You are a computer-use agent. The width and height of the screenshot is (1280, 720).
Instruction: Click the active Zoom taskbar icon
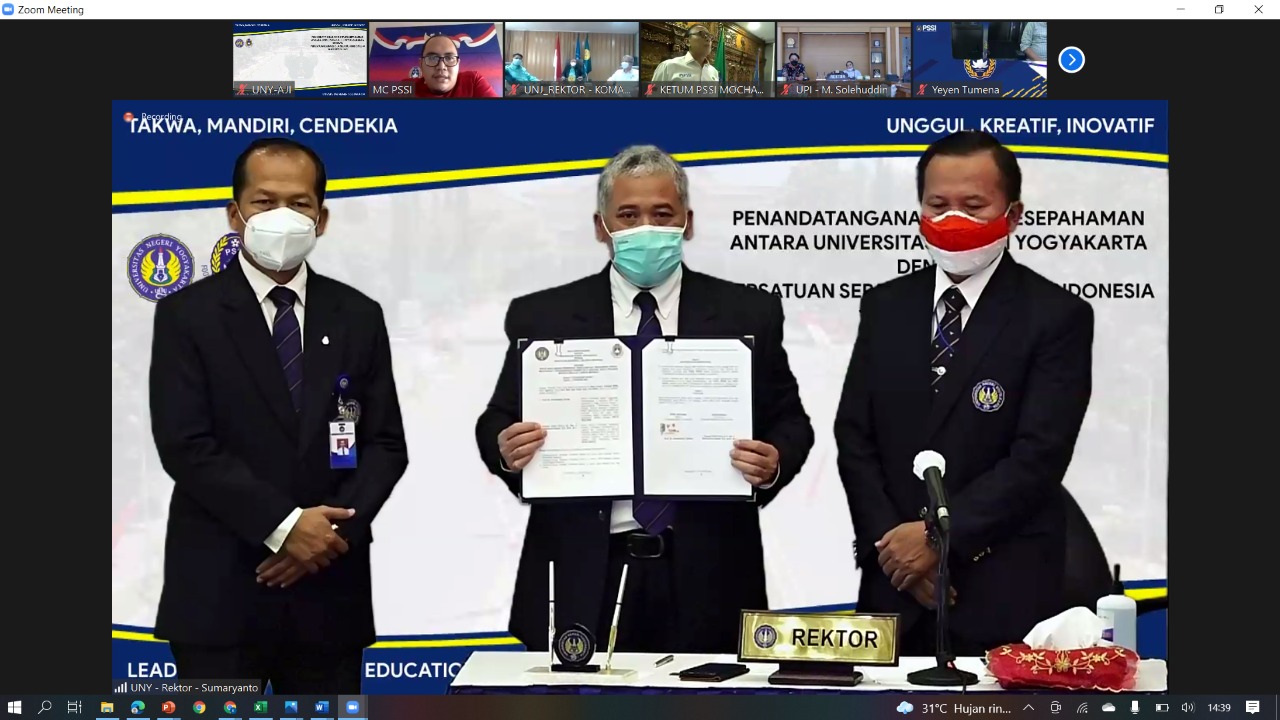[x=352, y=707]
